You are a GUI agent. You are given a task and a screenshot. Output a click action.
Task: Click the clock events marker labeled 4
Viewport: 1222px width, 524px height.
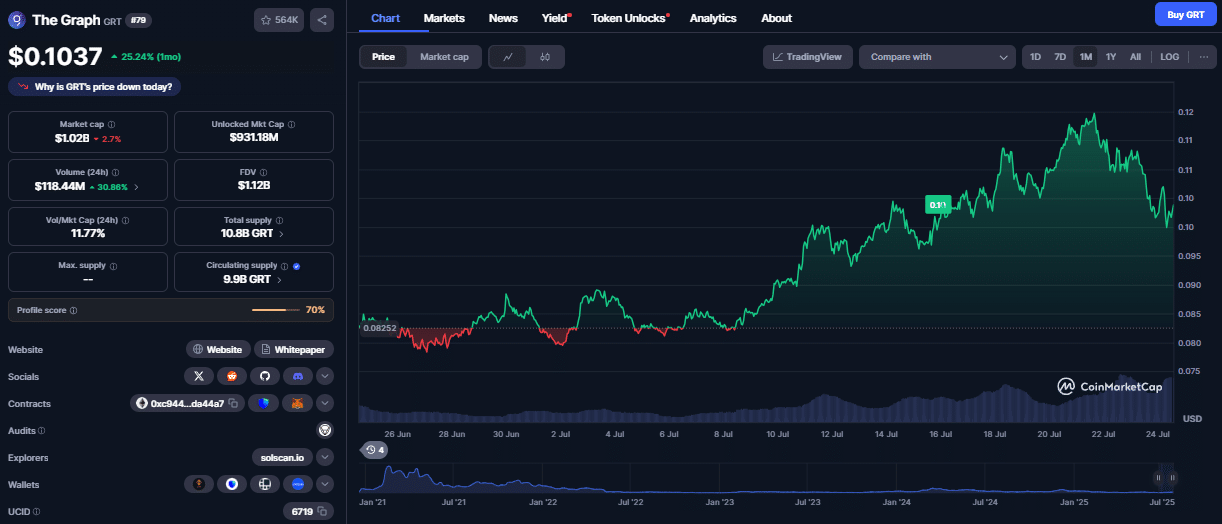[x=375, y=450]
